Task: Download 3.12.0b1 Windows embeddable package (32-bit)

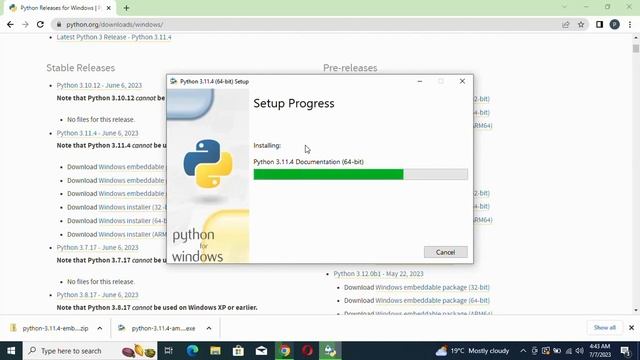Action: (x=432, y=287)
